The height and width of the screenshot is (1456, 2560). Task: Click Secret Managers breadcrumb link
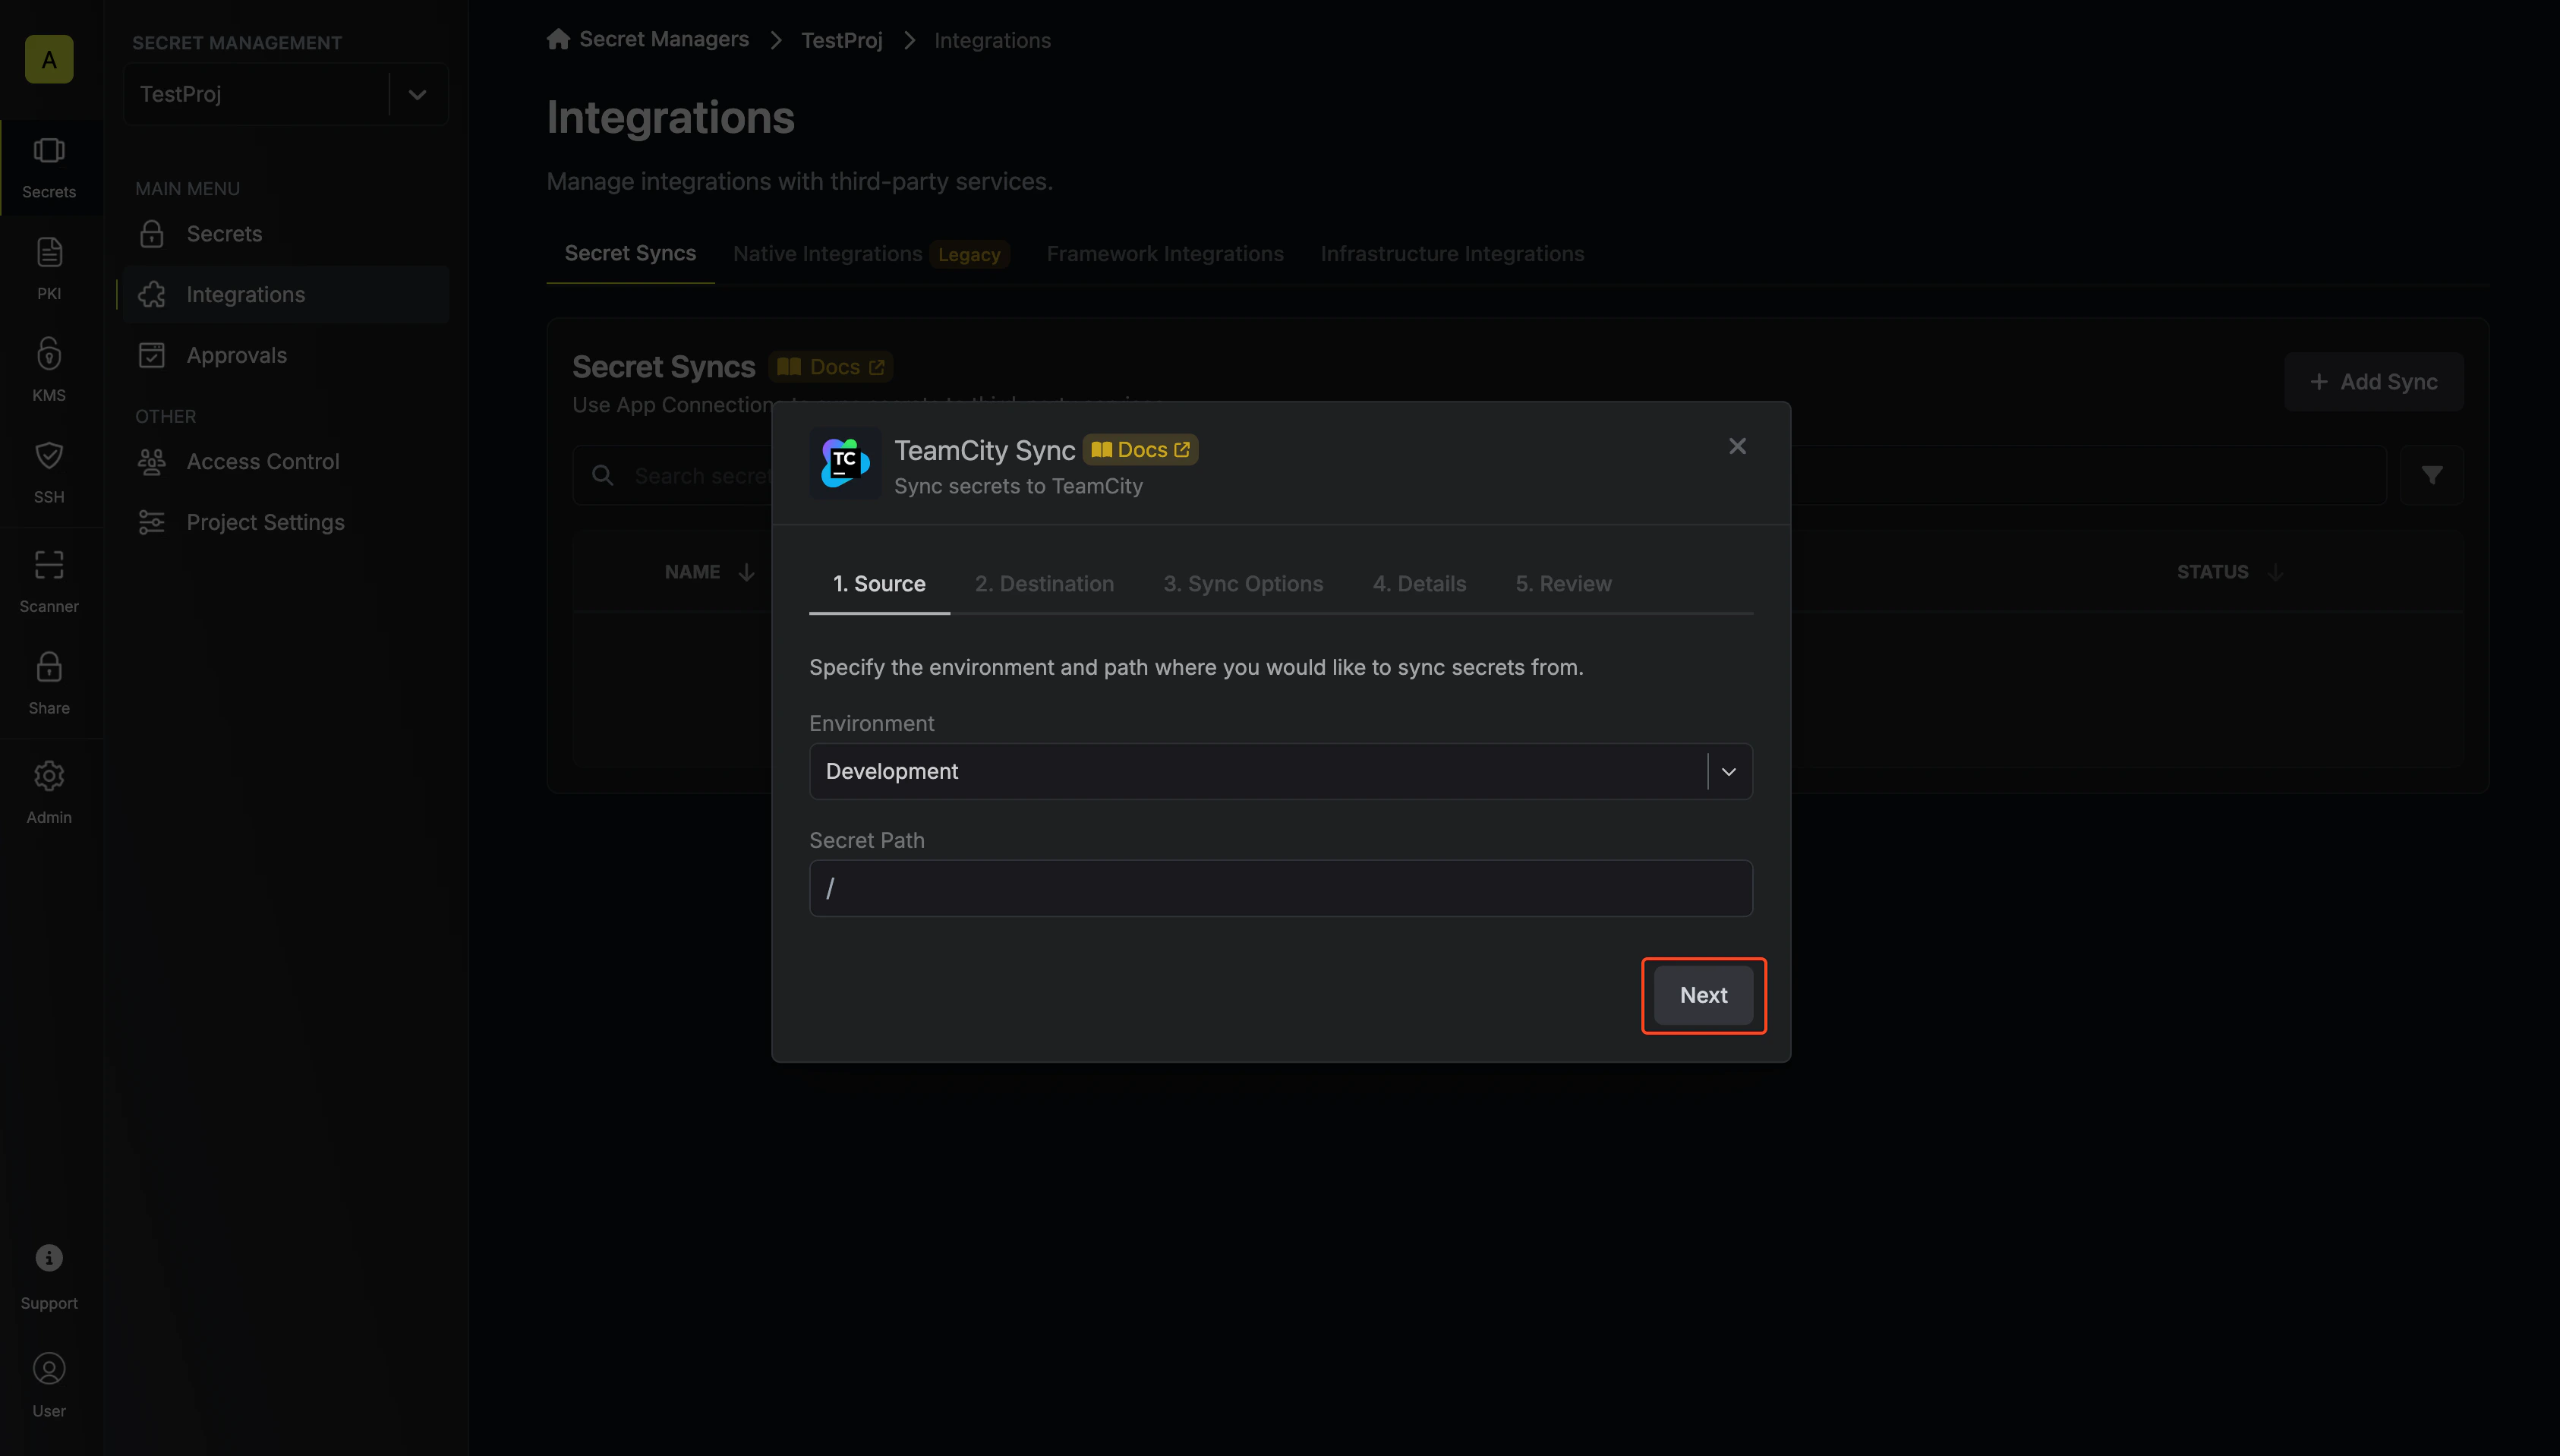pyautogui.click(x=664, y=39)
